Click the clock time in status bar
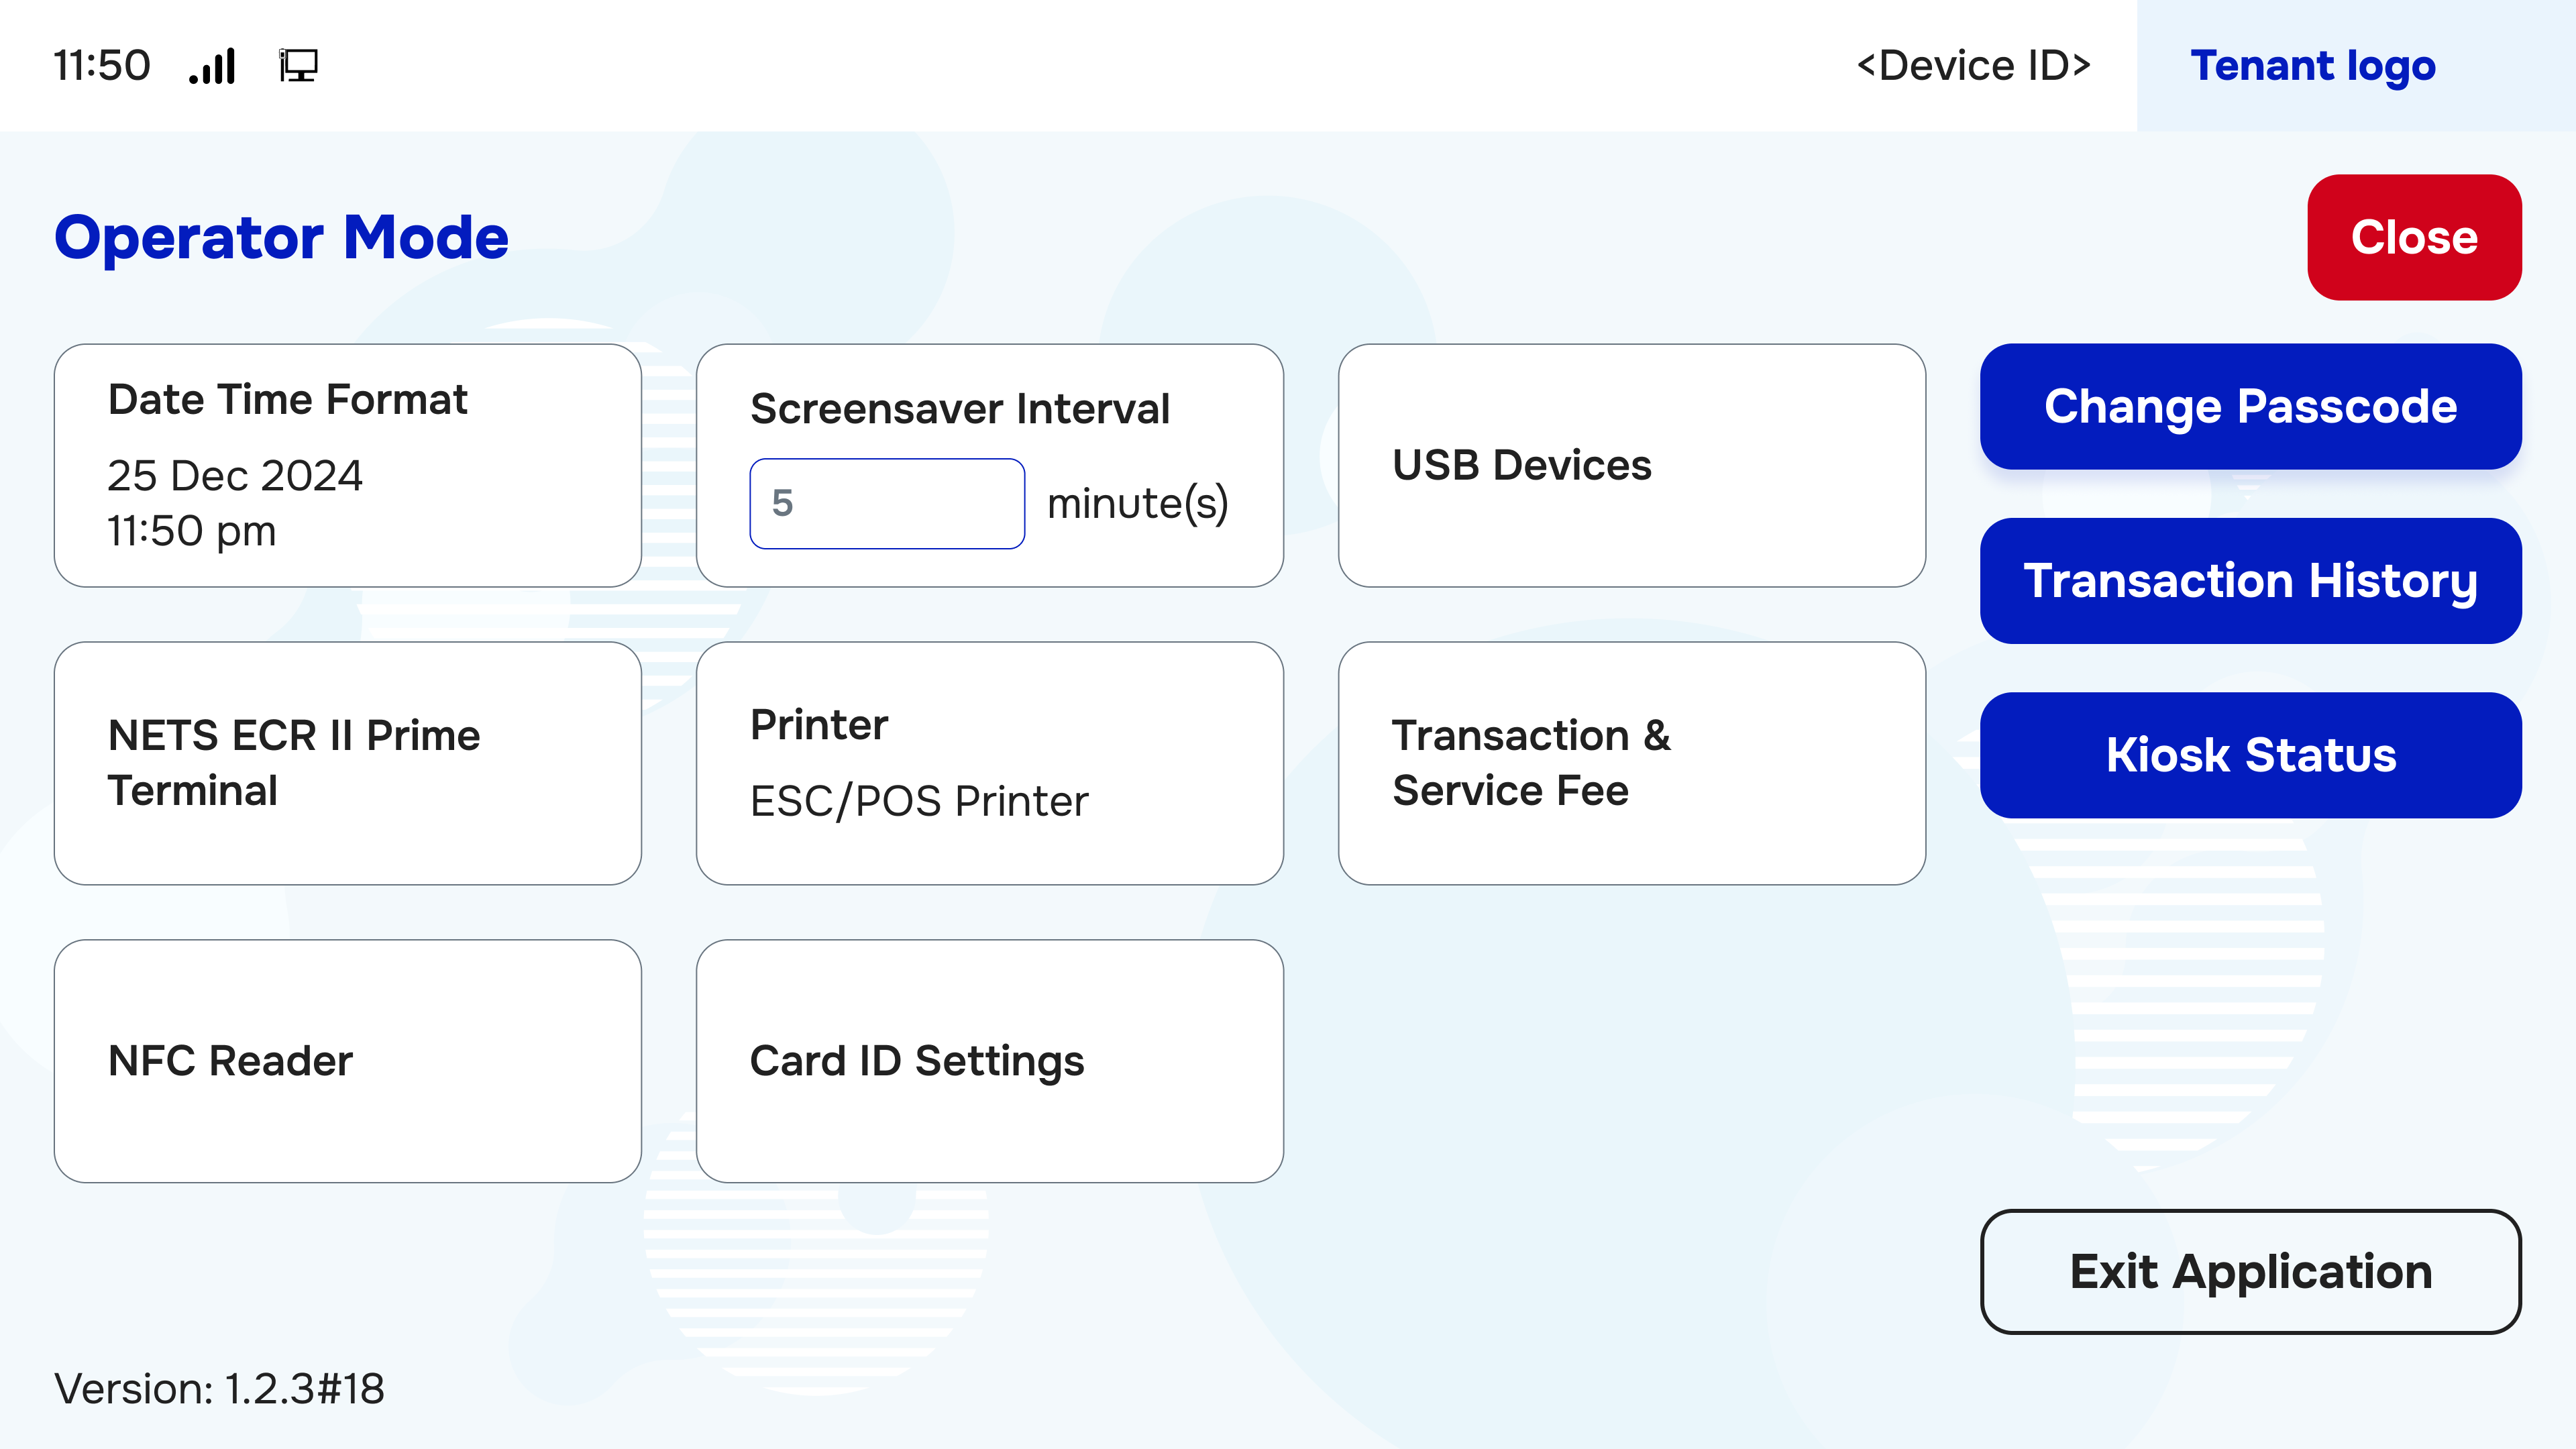 [101, 66]
